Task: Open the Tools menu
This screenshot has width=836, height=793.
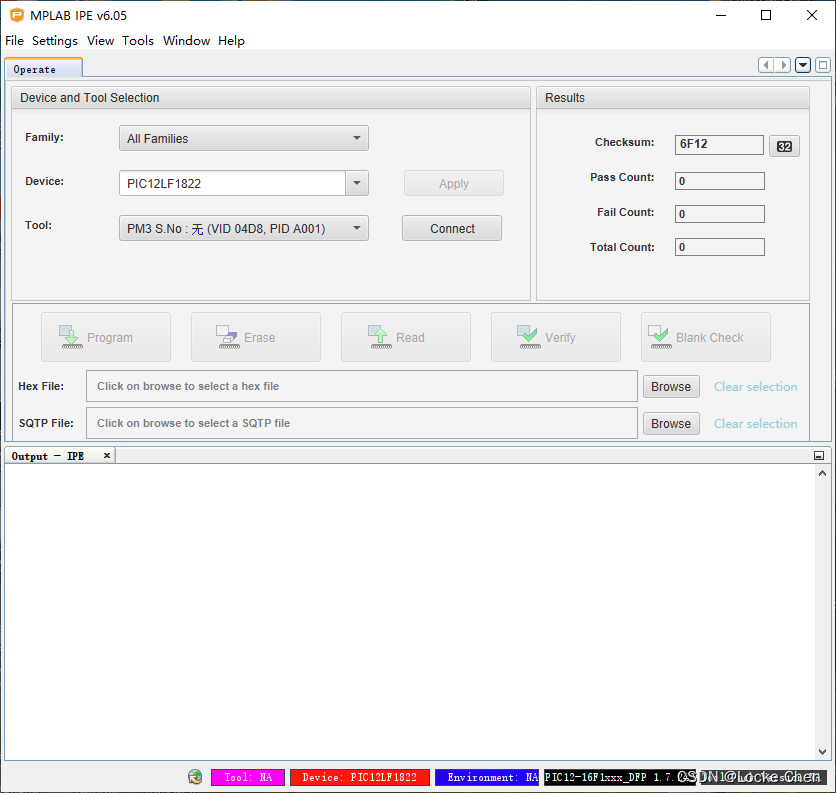Action: point(138,41)
